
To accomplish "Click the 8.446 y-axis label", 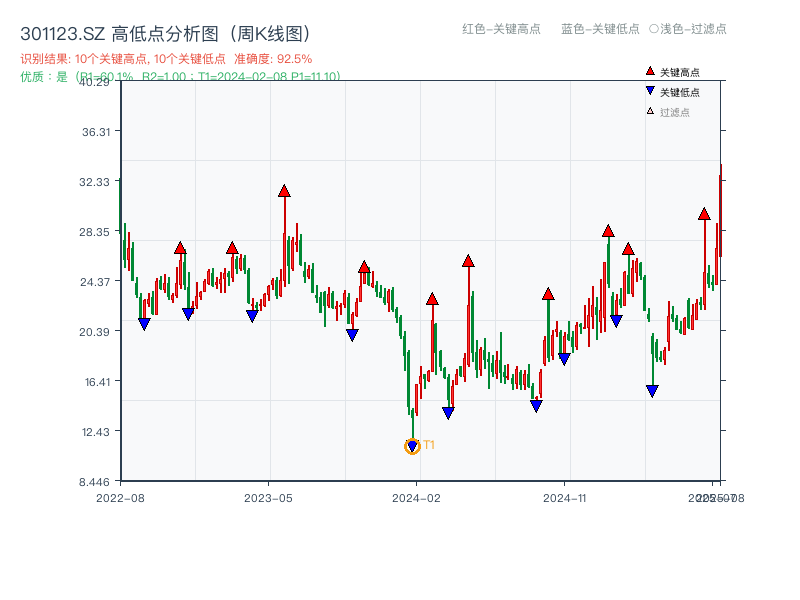I will tap(94, 482).
